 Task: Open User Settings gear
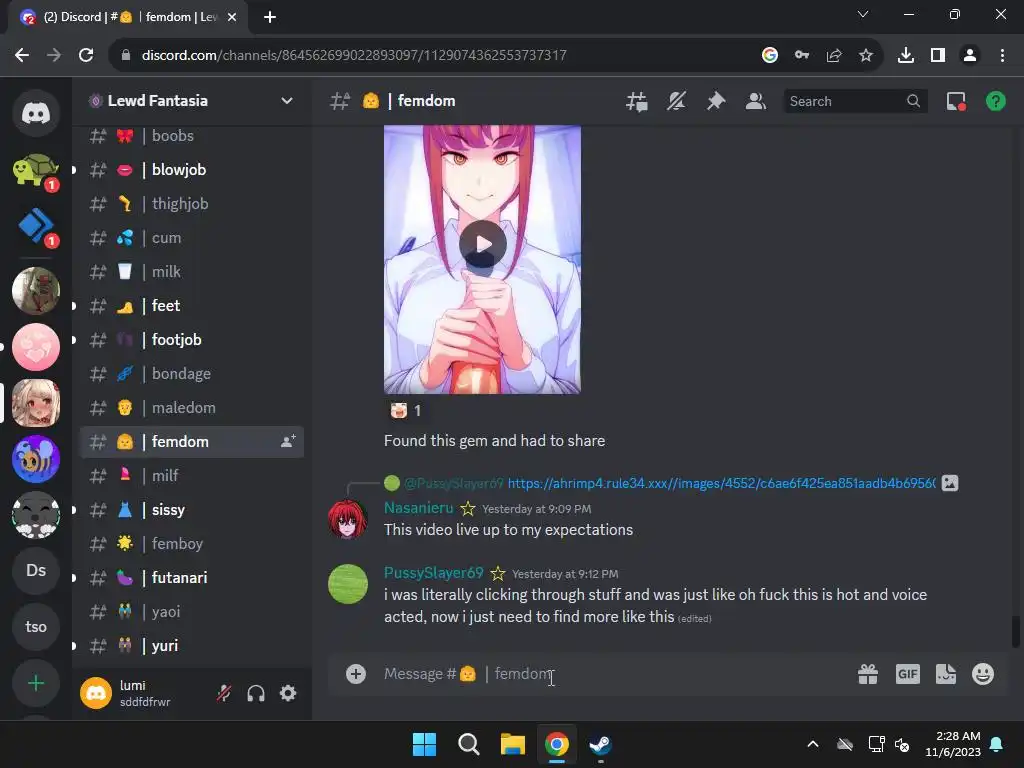288,693
